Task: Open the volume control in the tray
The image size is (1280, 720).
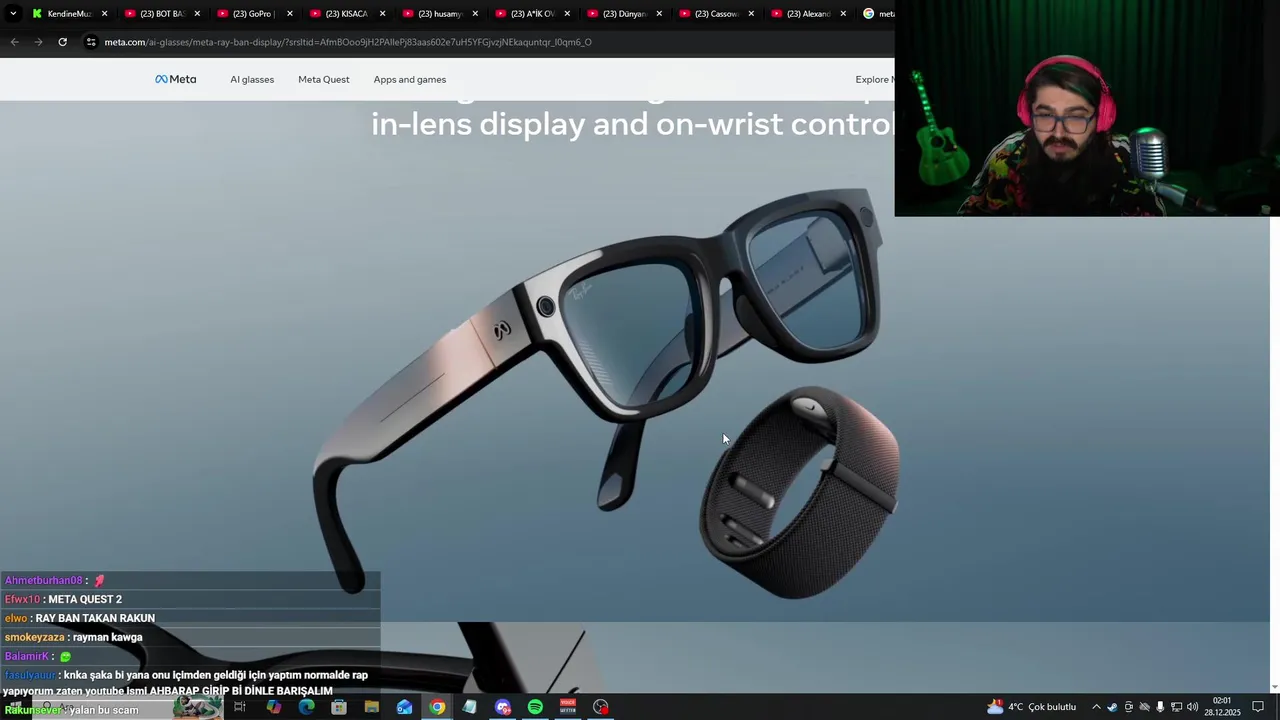Action: pyautogui.click(x=1192, y=707)
